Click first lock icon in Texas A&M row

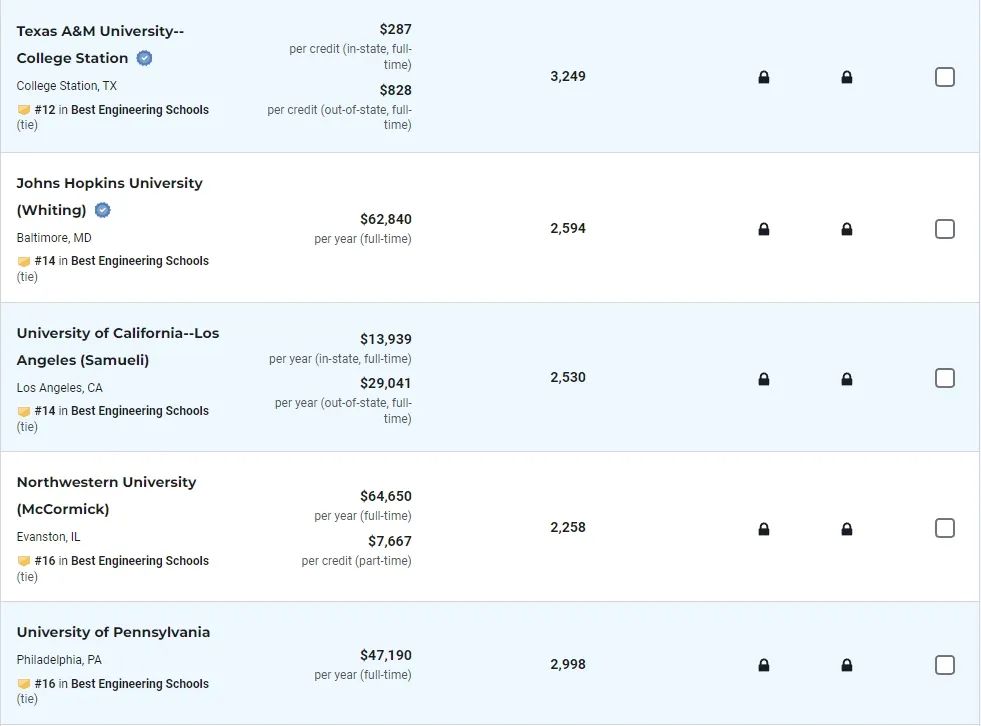click(x=763, y=77)
